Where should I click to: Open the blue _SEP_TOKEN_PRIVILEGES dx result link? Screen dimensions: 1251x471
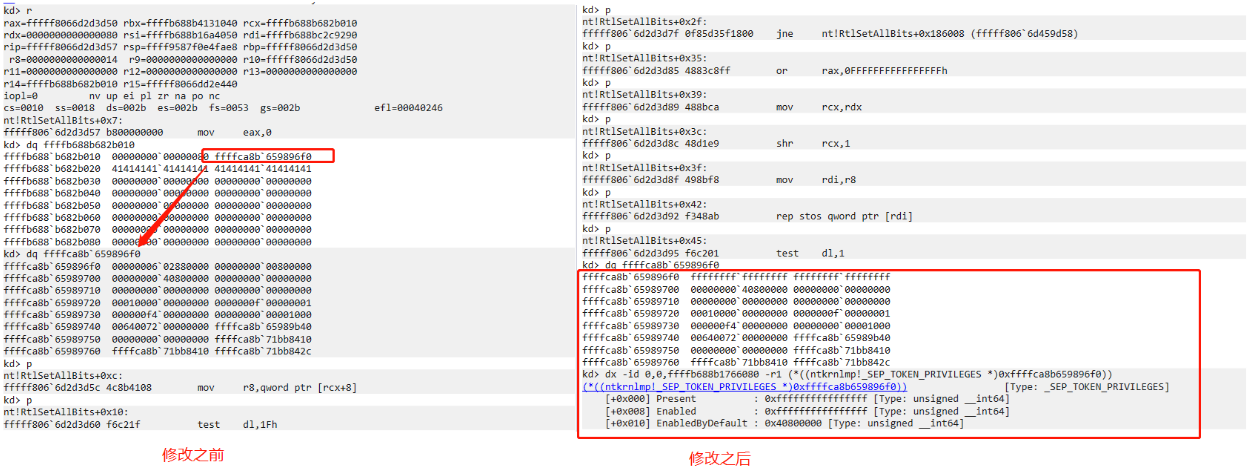[744, 387]
